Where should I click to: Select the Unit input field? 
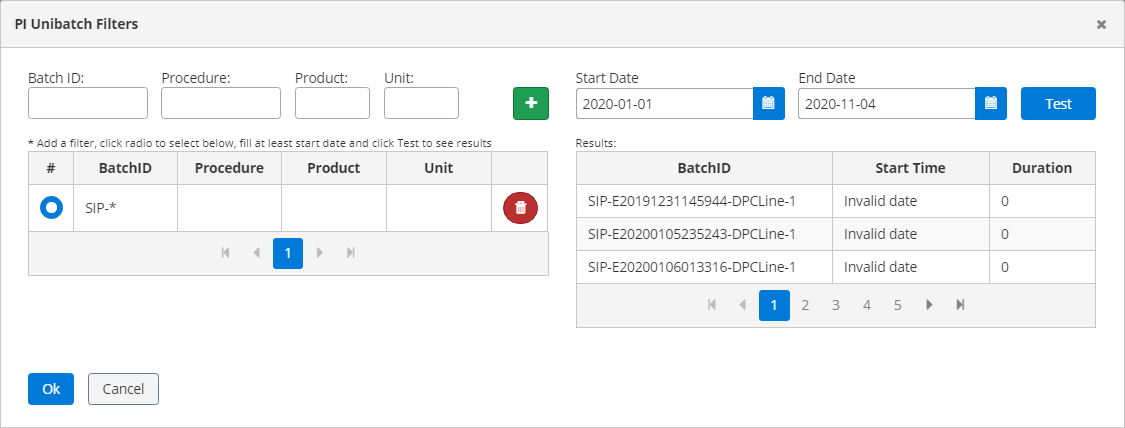point(421,103)
